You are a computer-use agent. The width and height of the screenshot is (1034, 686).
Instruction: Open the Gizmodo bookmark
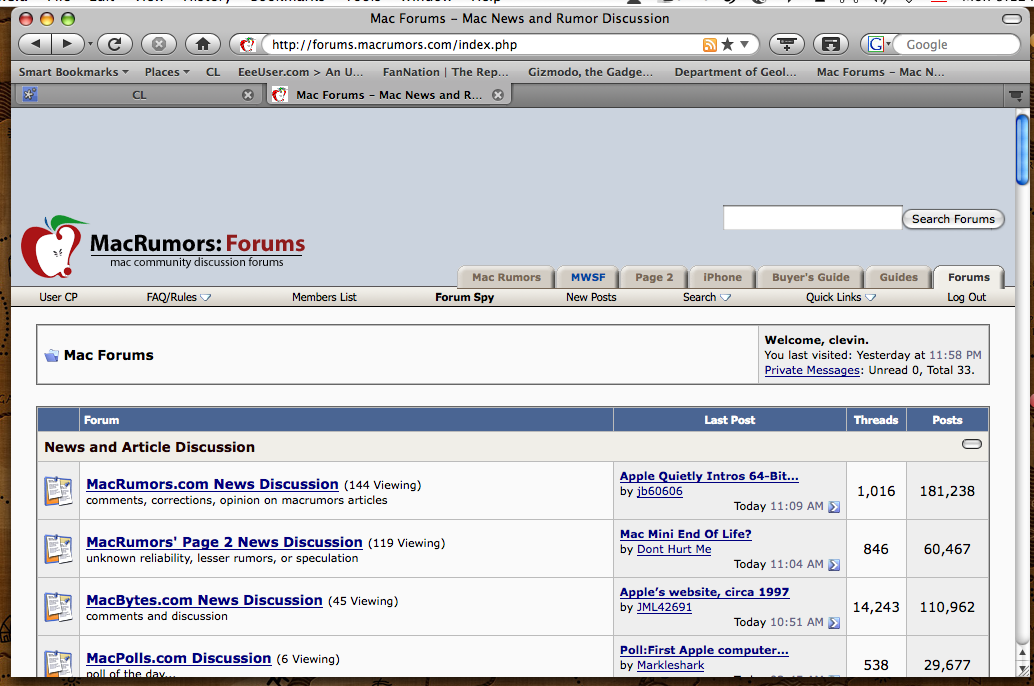tap(590, 72)
